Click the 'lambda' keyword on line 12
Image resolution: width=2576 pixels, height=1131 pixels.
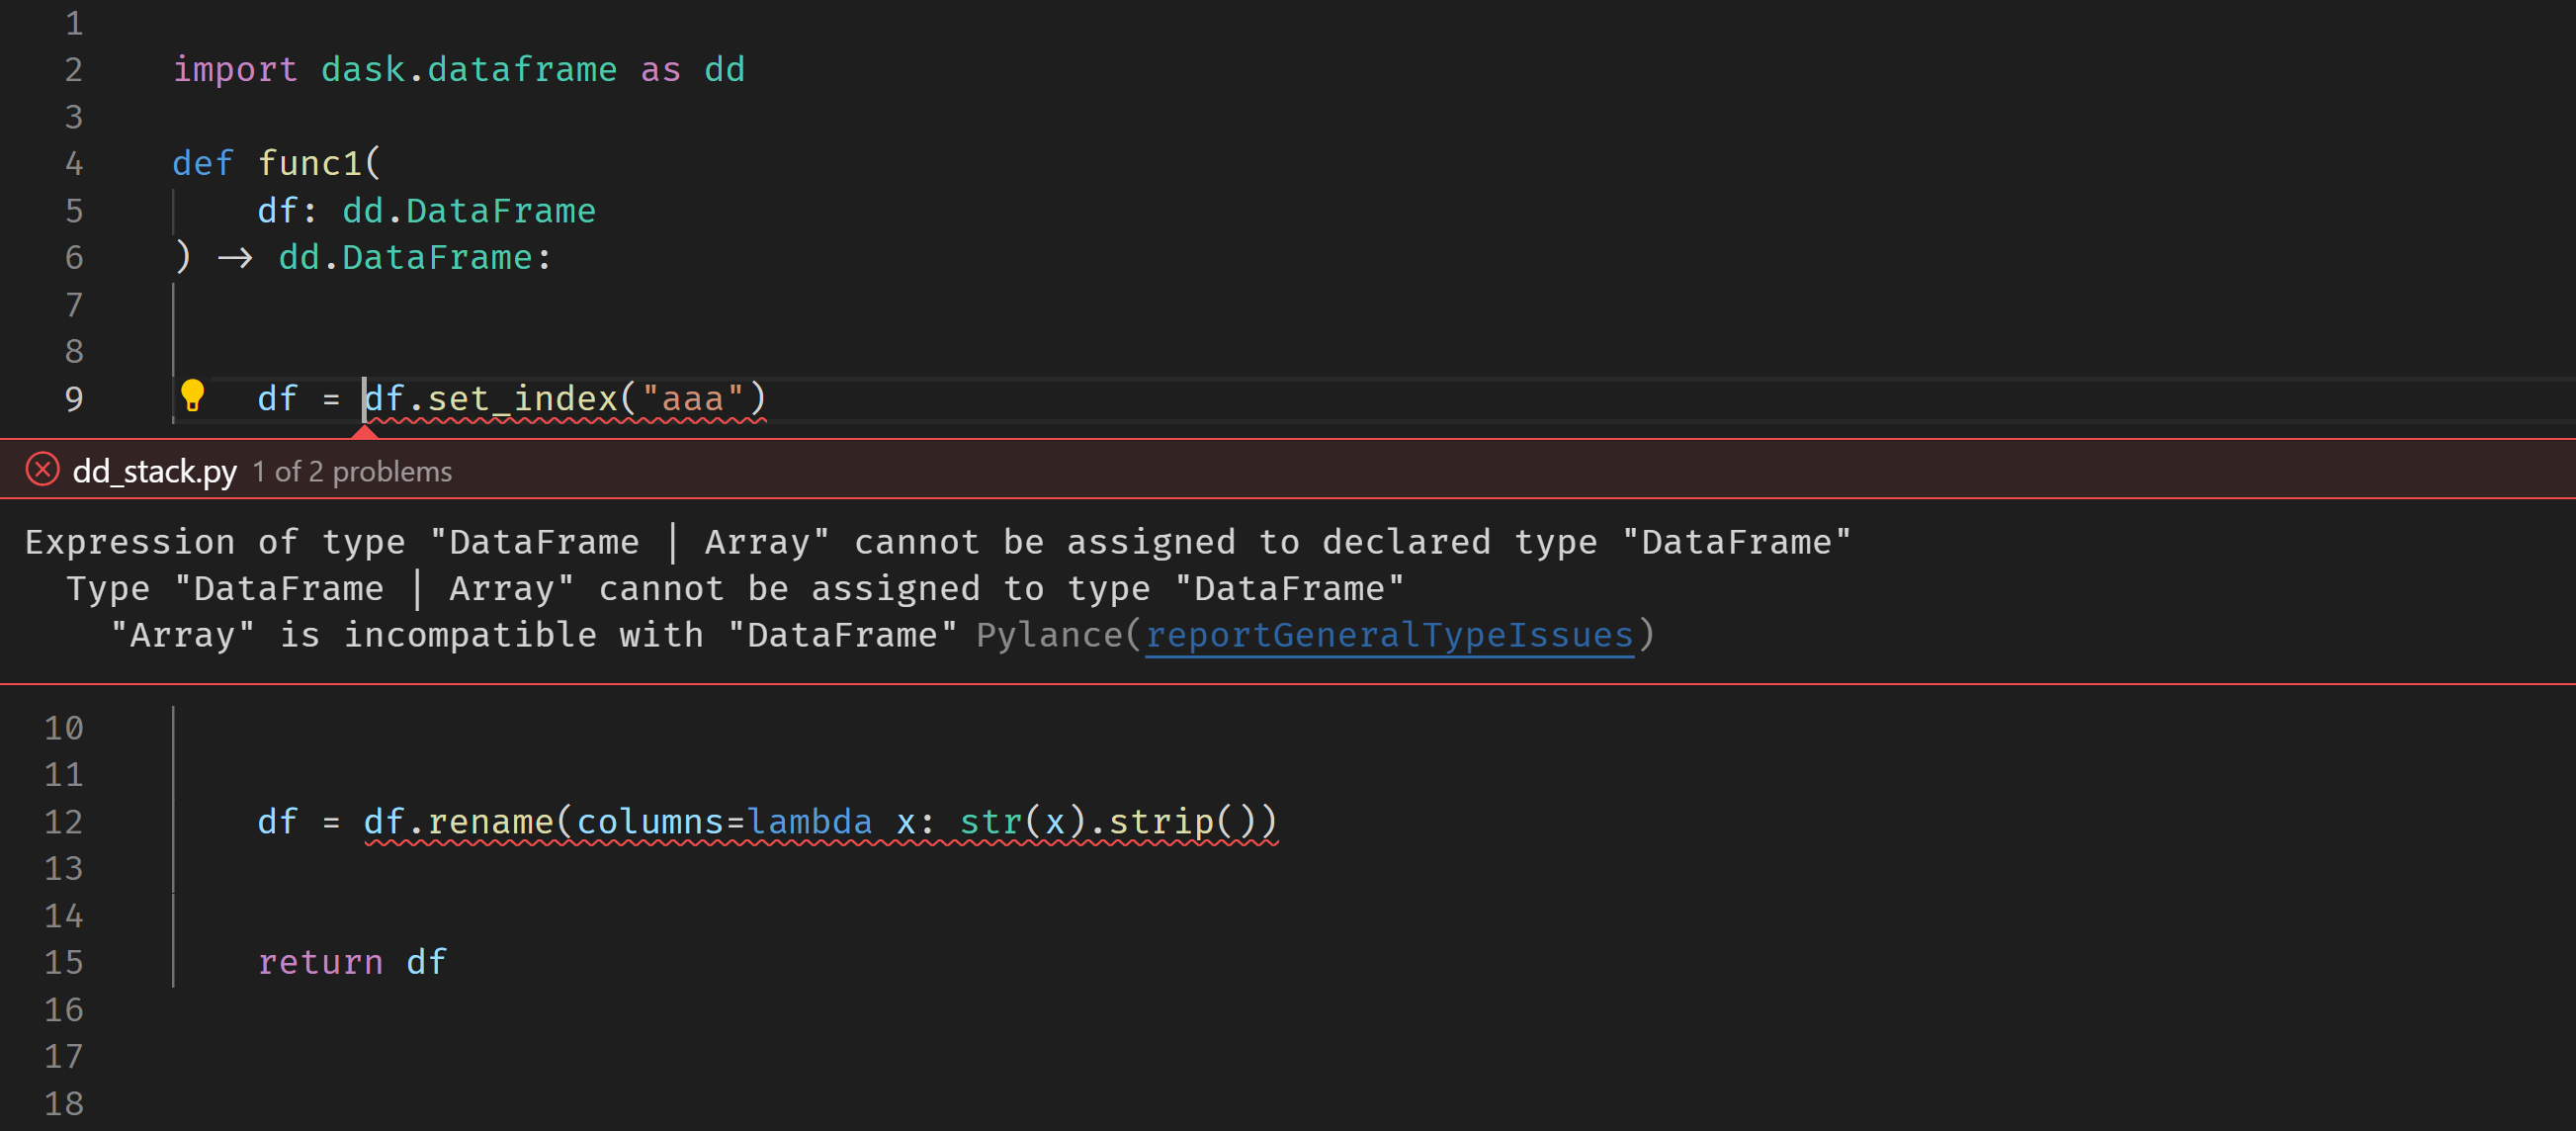tap(809, 822)
